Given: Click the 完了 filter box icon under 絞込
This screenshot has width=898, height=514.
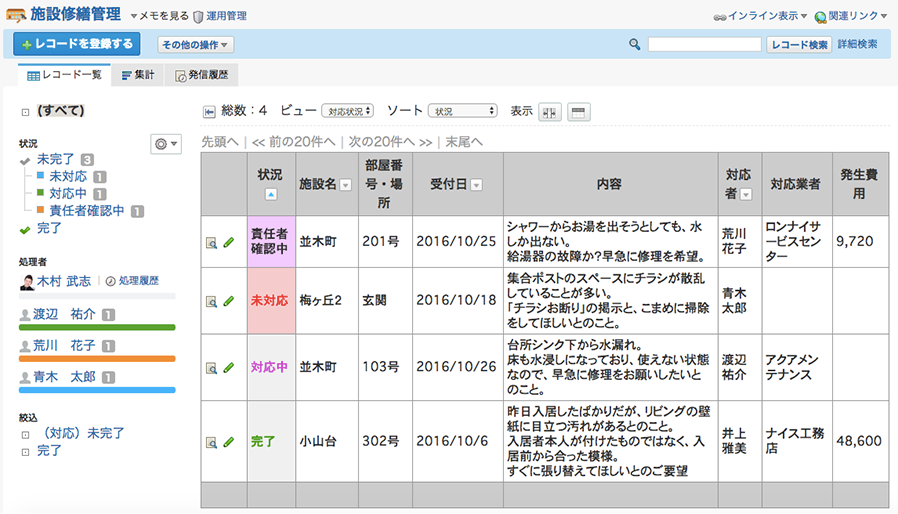Looking at the screenshot, I should click(x=25, y=452).
